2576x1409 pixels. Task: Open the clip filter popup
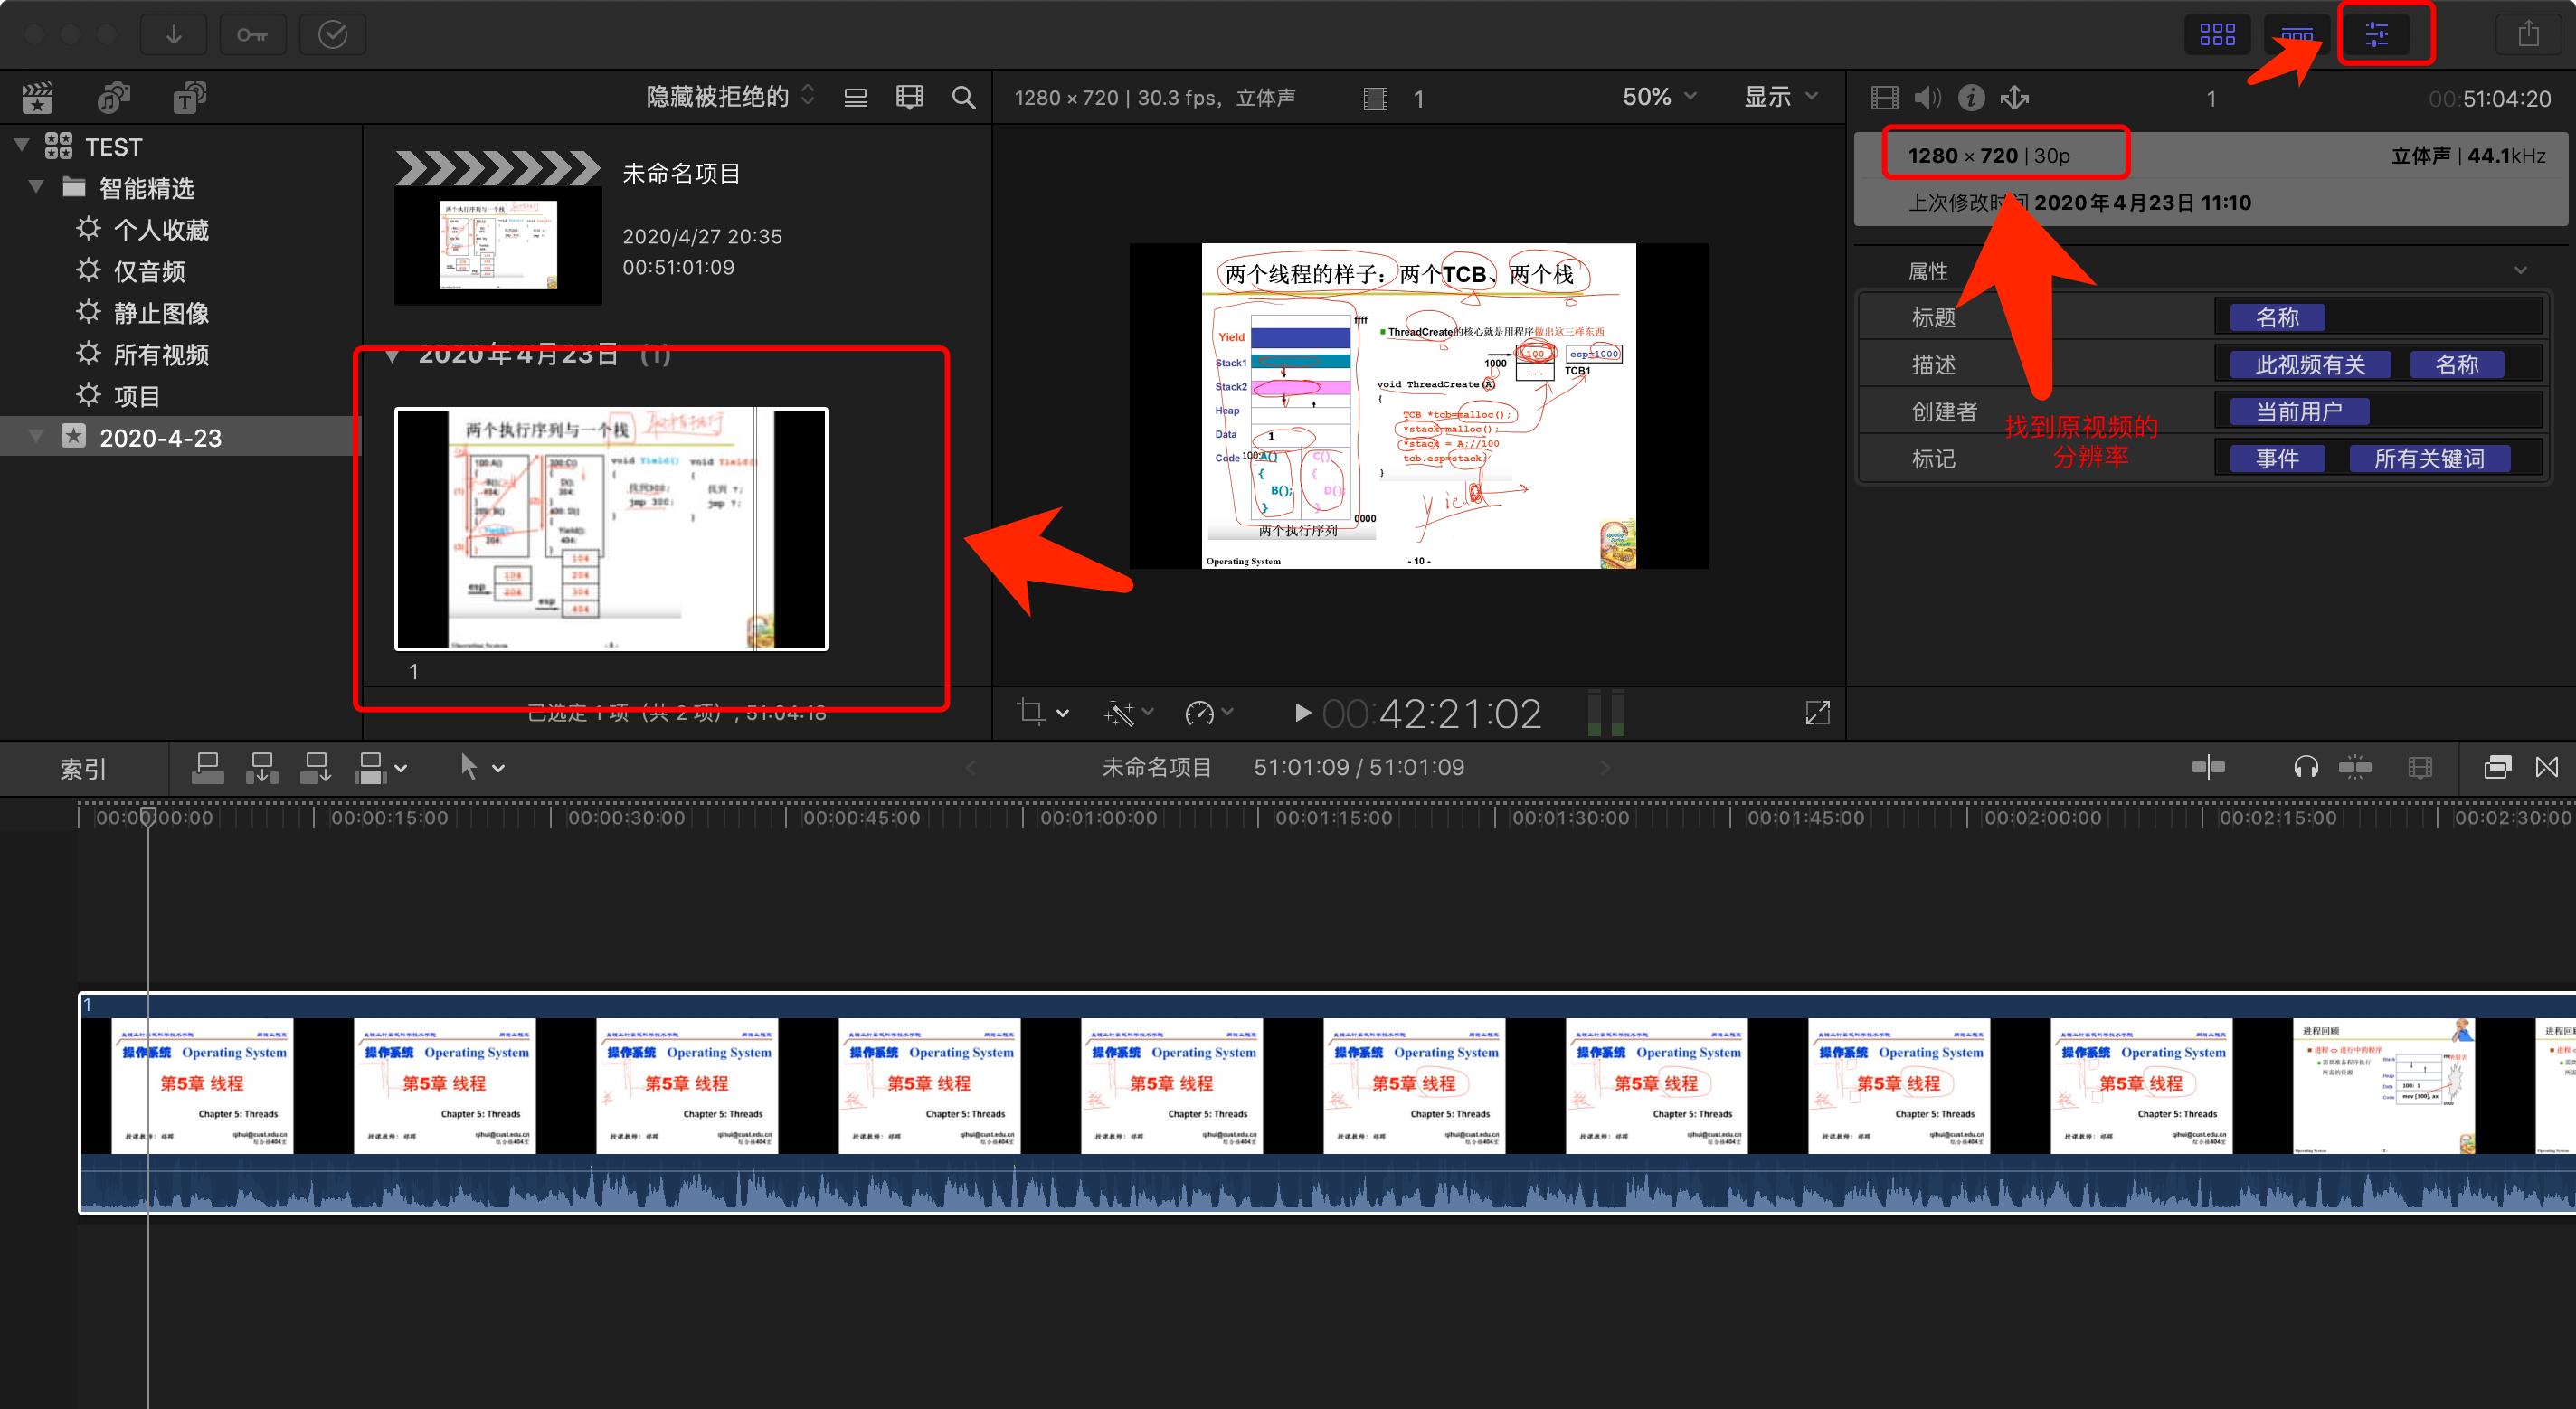point(730,96)
